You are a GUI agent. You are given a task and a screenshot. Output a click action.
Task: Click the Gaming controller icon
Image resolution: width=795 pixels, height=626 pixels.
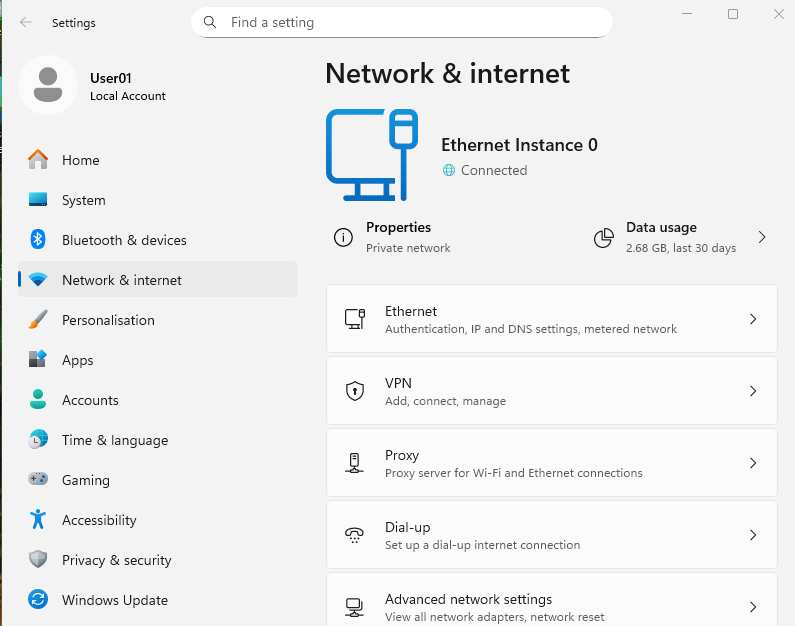click(x=38, y=480)
